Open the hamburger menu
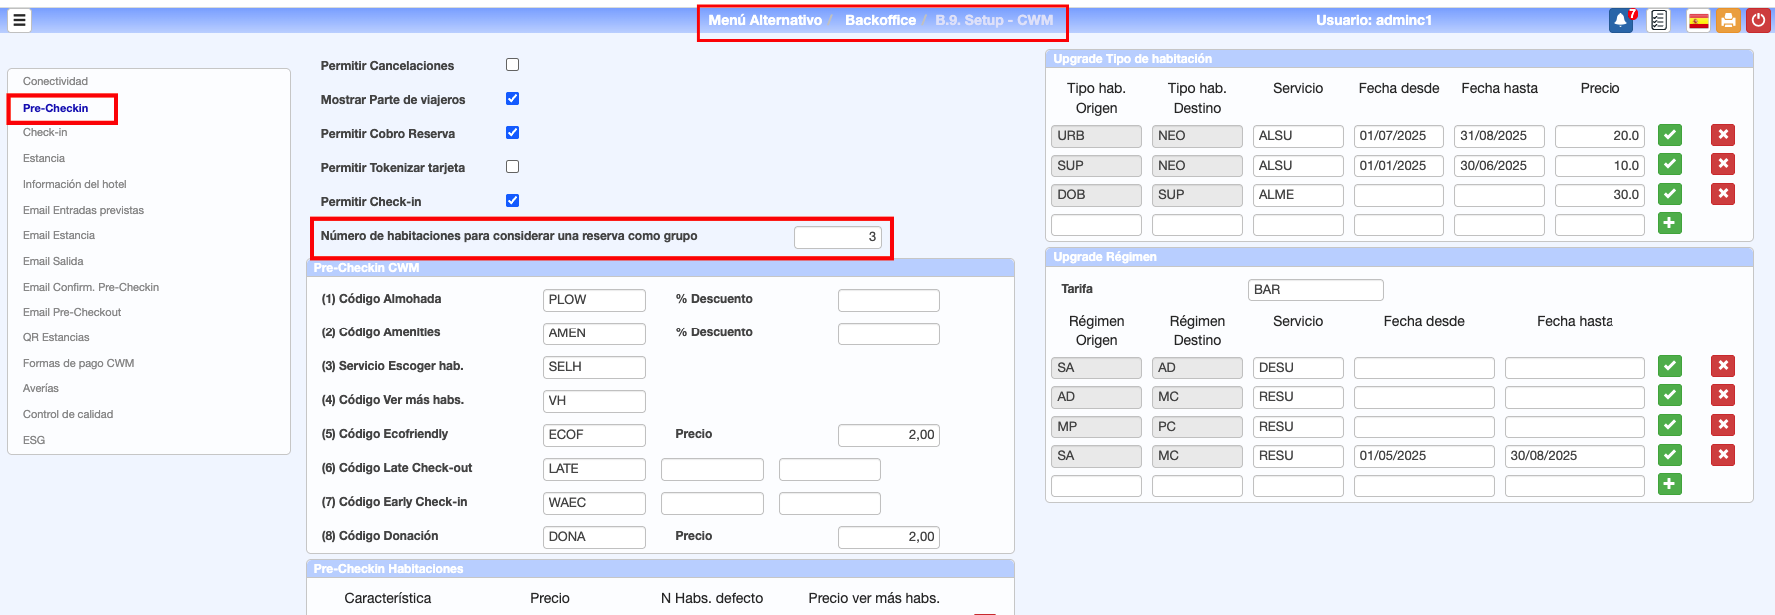1775x615 pixels. click(x=19, y=20)
